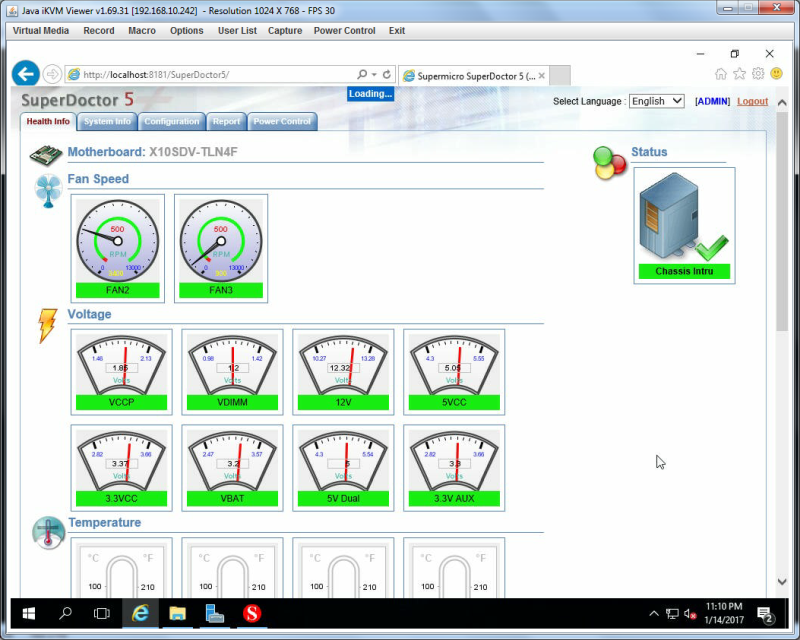Switch to the System Info tab

[x=107, y=121]
